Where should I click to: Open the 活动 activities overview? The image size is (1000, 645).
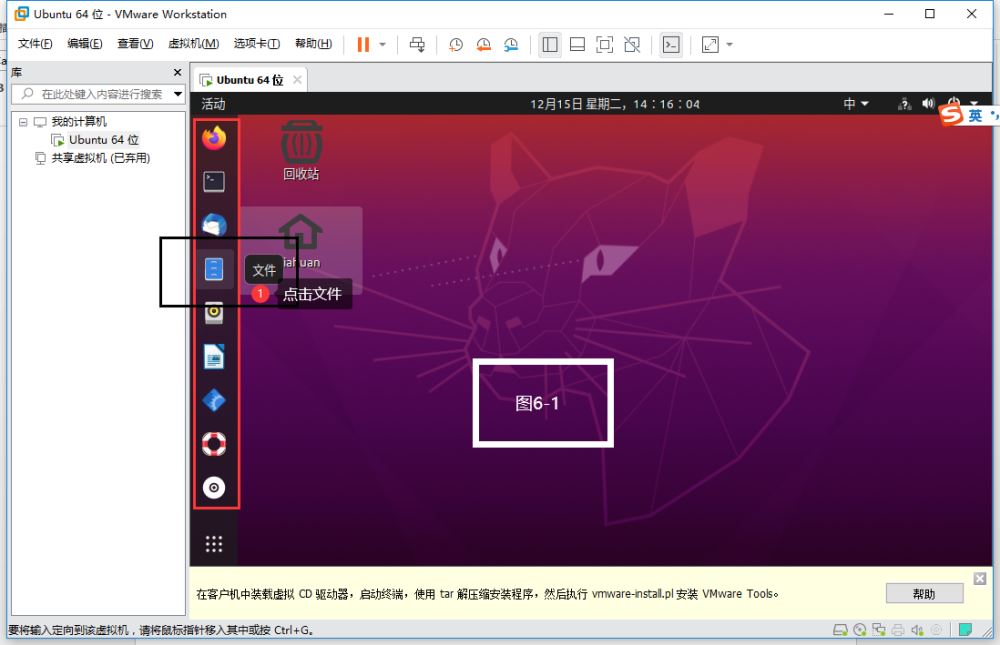pos(213,104)
